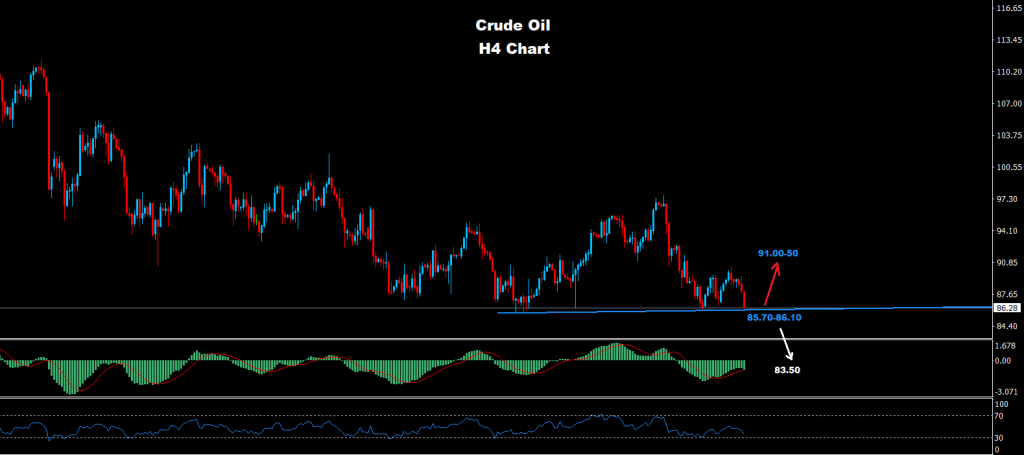Click the current price tag 86.28
This screenshot has width=1024, height=455.
coord(1006,307)
